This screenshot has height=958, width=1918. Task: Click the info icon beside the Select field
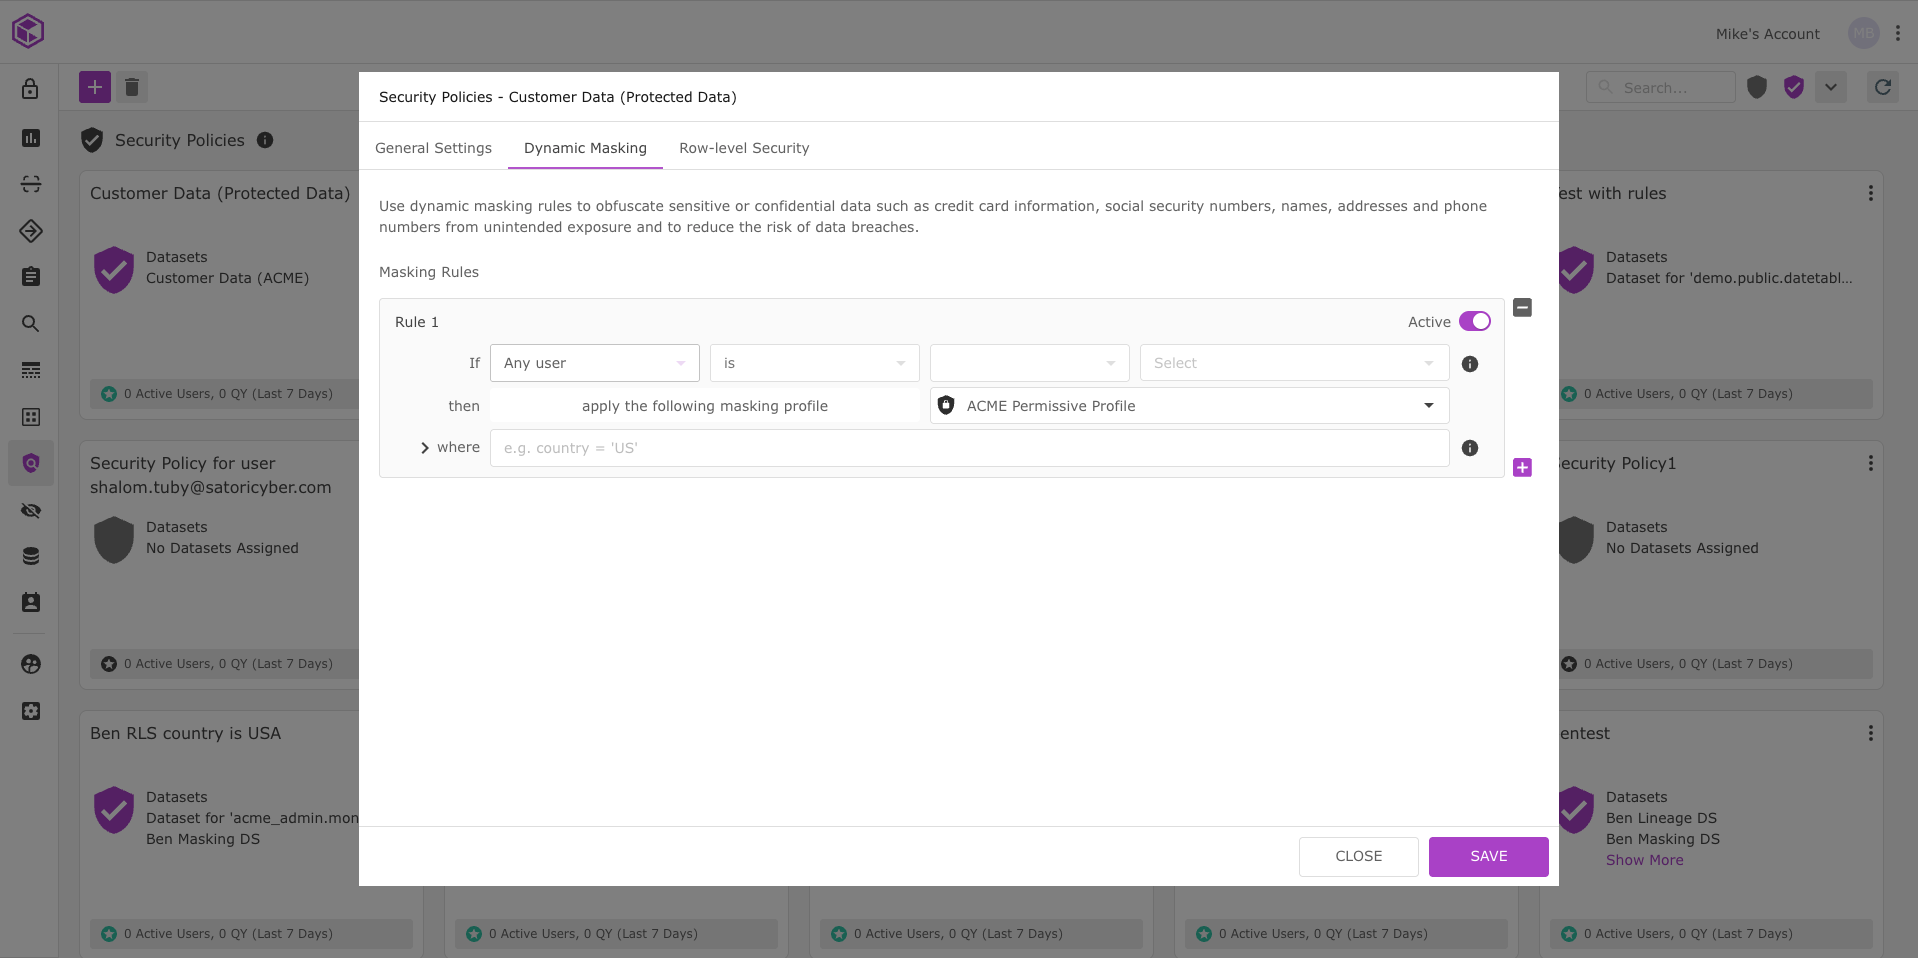pyautogui.click(x=1469, y=364)
